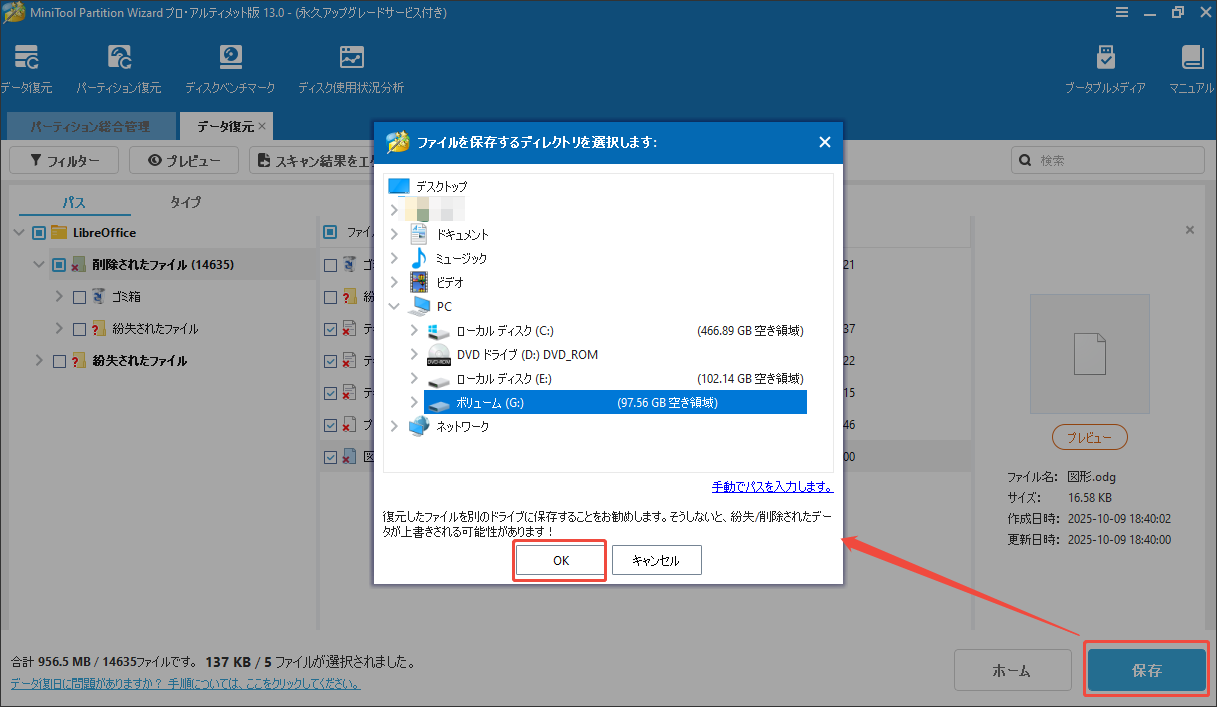Open the data recovery help link at bottom
The width and height of the screenshot is (1217, 707).
(185, 684)
